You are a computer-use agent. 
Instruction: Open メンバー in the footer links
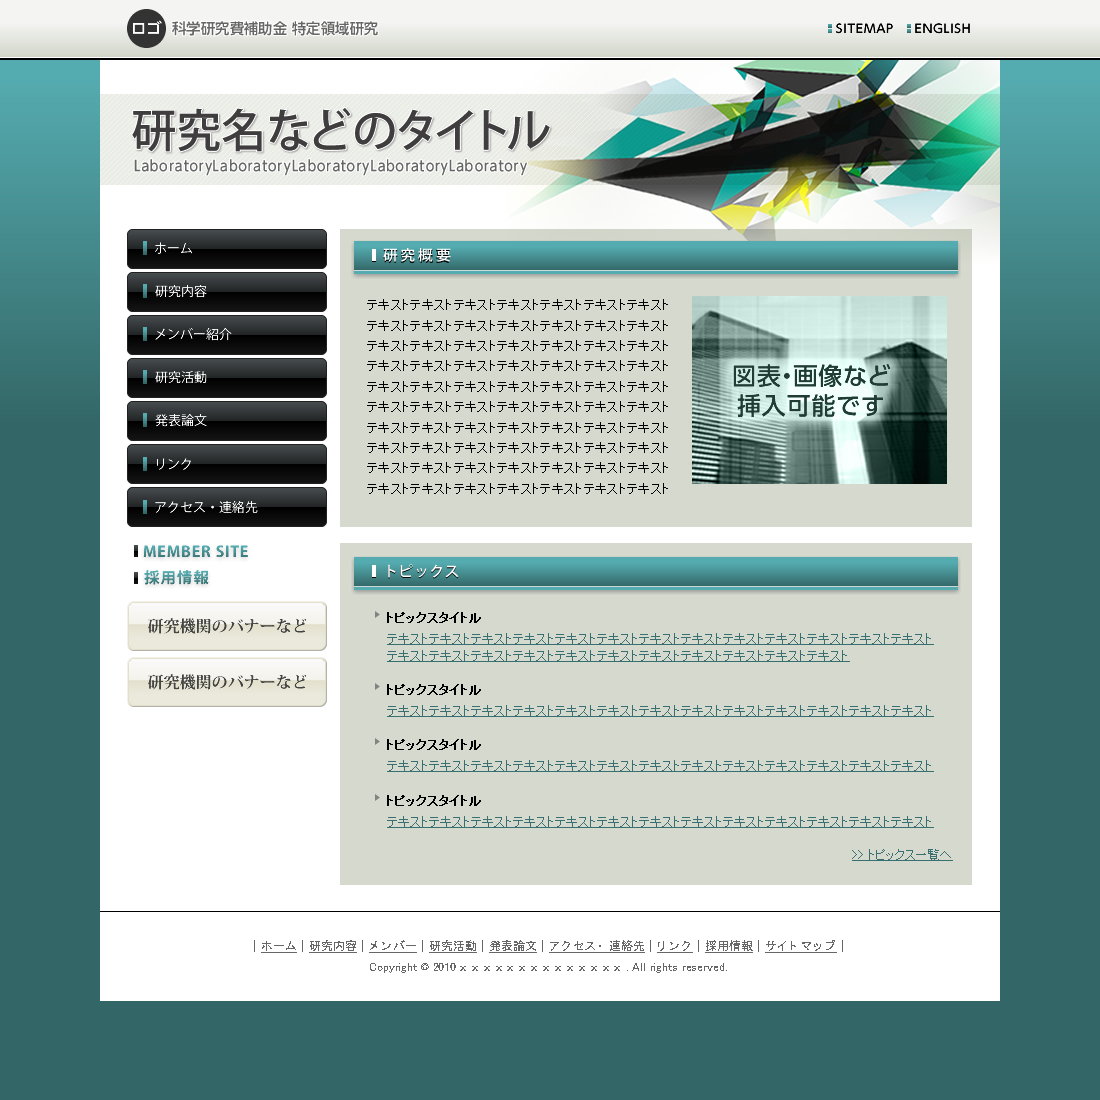pyautogui.click(x=392, y=946)
